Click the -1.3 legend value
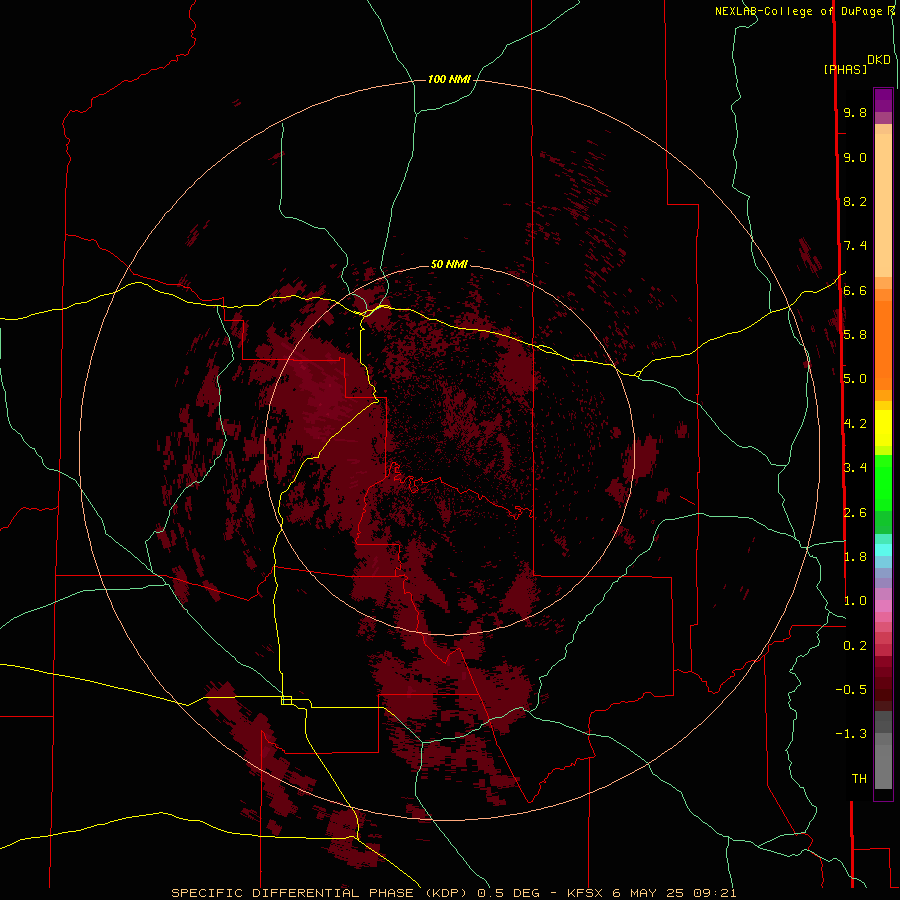 pyautogui.click(x=851, y=734)
